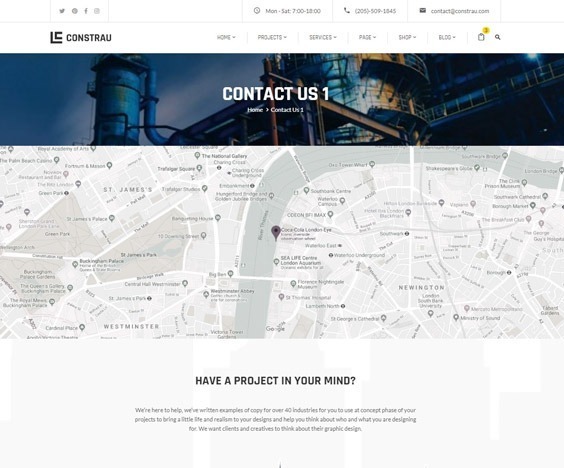564x468 pixels.
Task: Click the Coca-Cola London Eye map pin
Action: click(276, 233)
